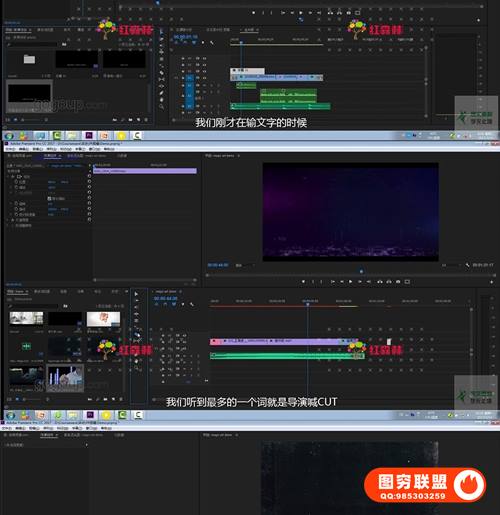Click the Mark In button under program monitor
The height and width of the screenshot is (515, 500).
tap(313, 282)
